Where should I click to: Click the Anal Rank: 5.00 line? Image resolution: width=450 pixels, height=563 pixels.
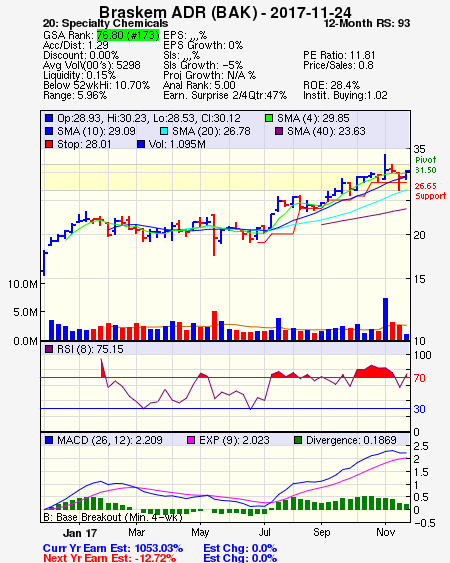click(199, 85)
